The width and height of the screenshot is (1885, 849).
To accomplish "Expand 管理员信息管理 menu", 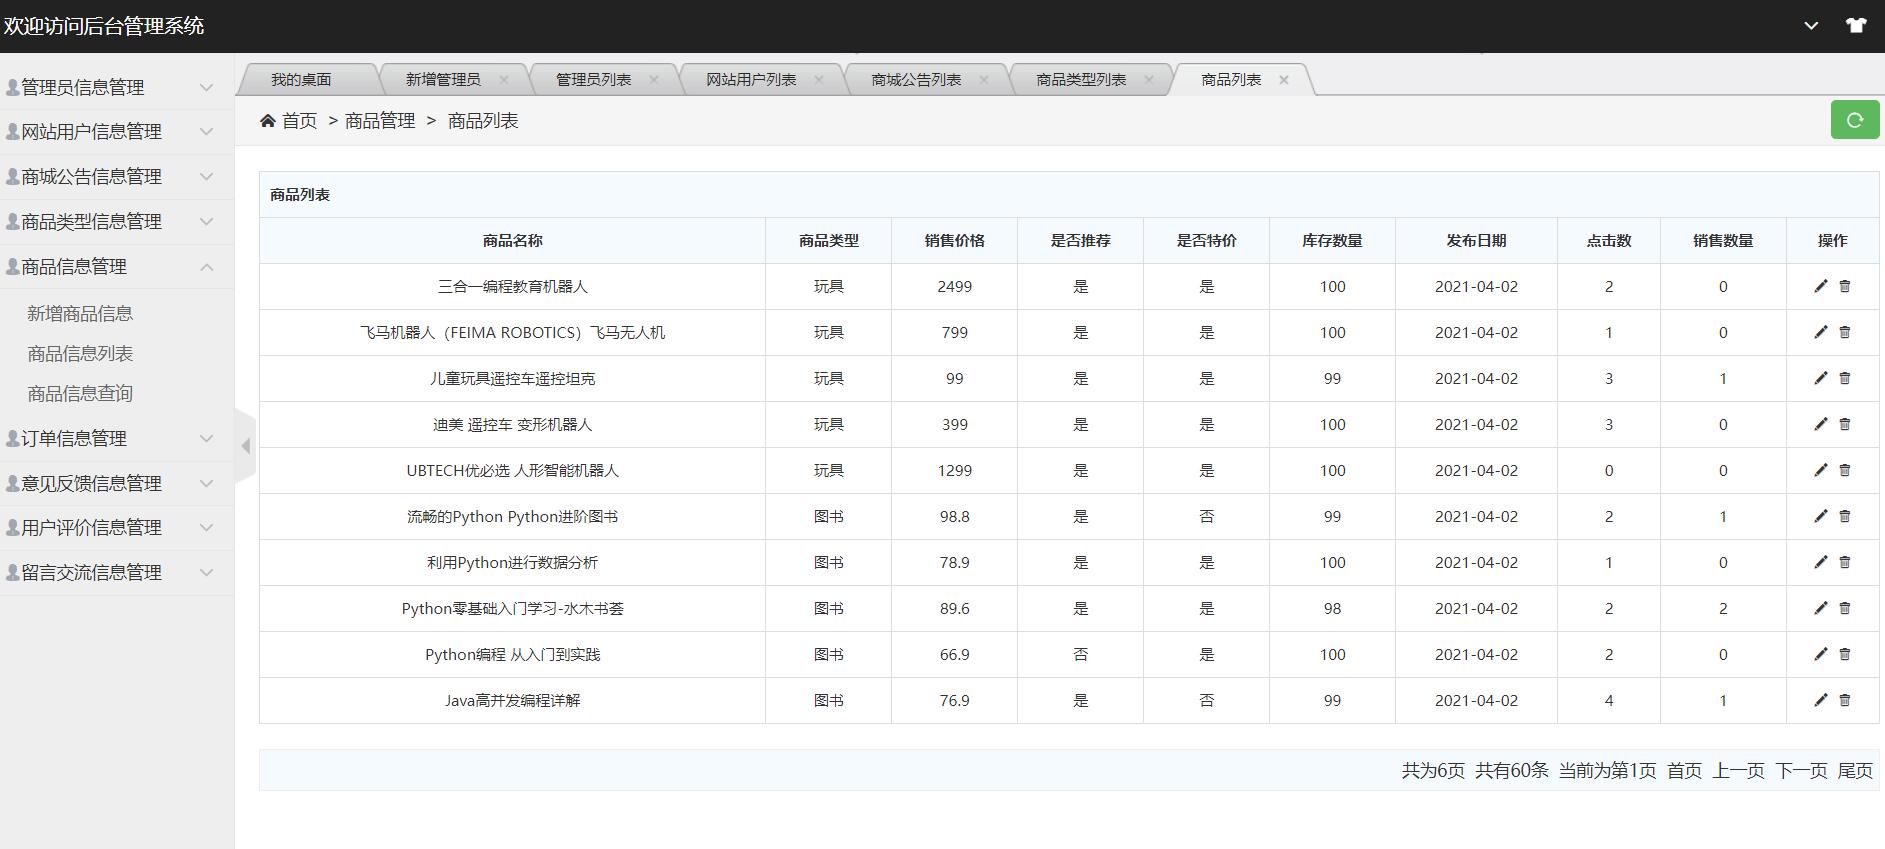I will pos(117,87).
